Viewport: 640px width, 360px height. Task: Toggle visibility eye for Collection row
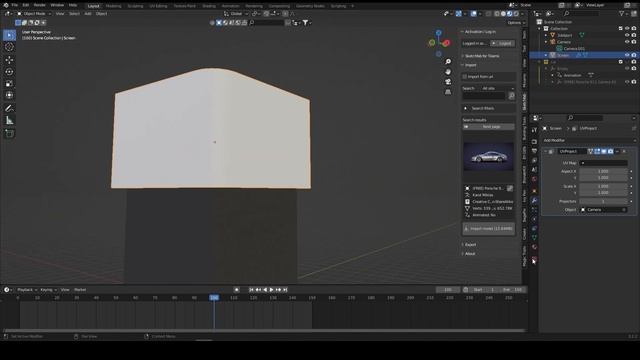[x=627, y=29]
